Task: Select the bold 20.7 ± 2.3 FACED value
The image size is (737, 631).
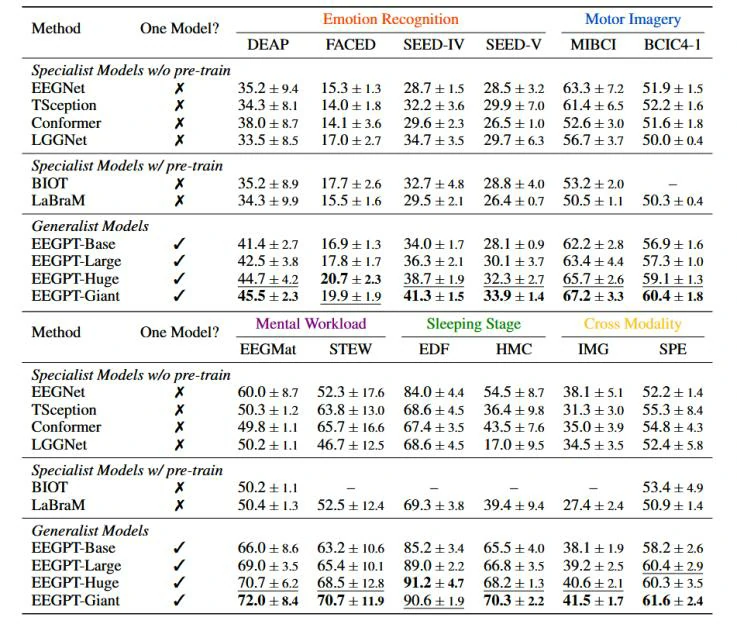Action: [x=350, y=278]
